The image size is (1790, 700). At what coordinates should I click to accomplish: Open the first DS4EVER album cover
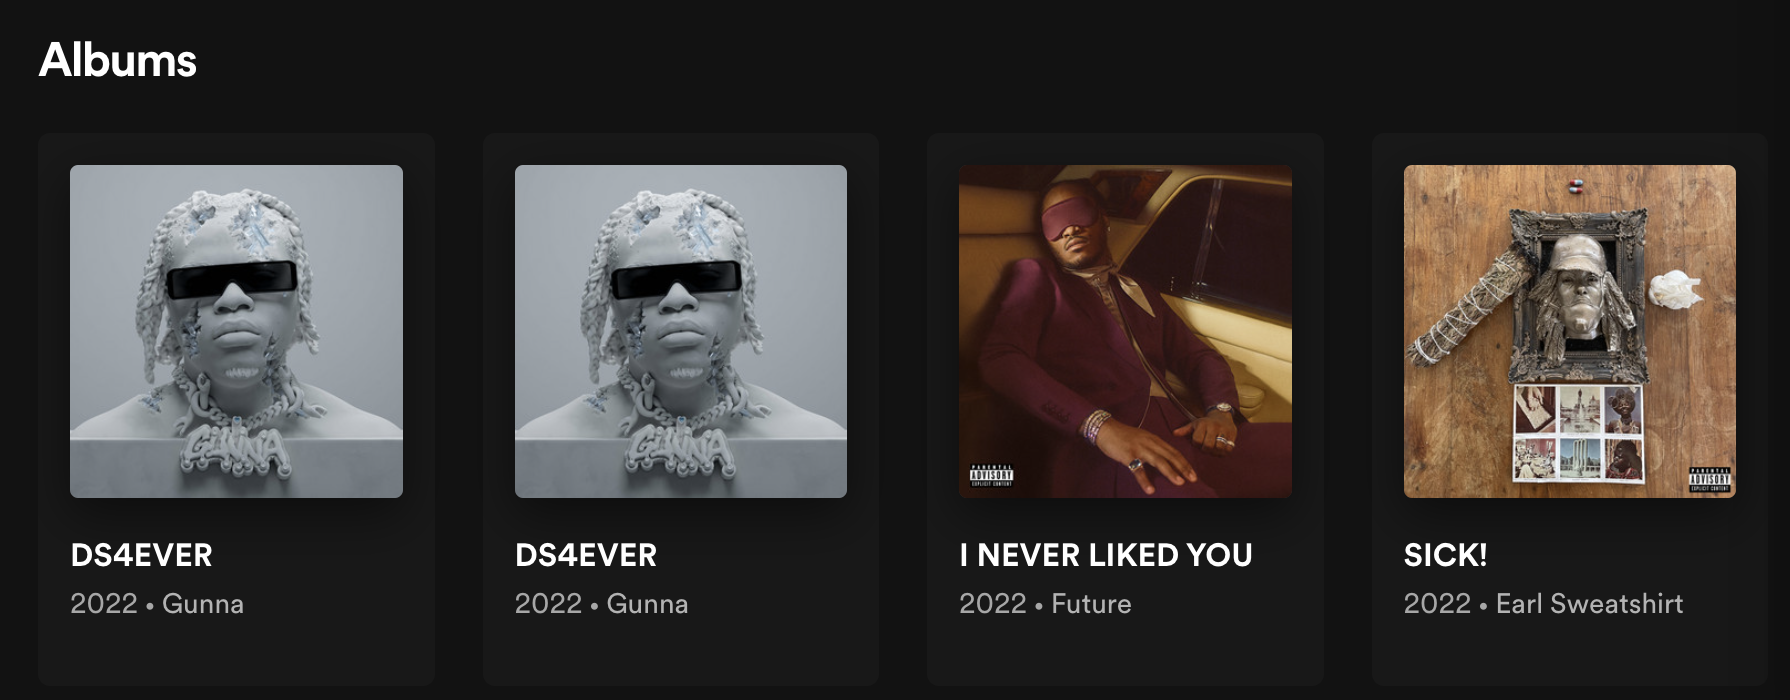236,331
